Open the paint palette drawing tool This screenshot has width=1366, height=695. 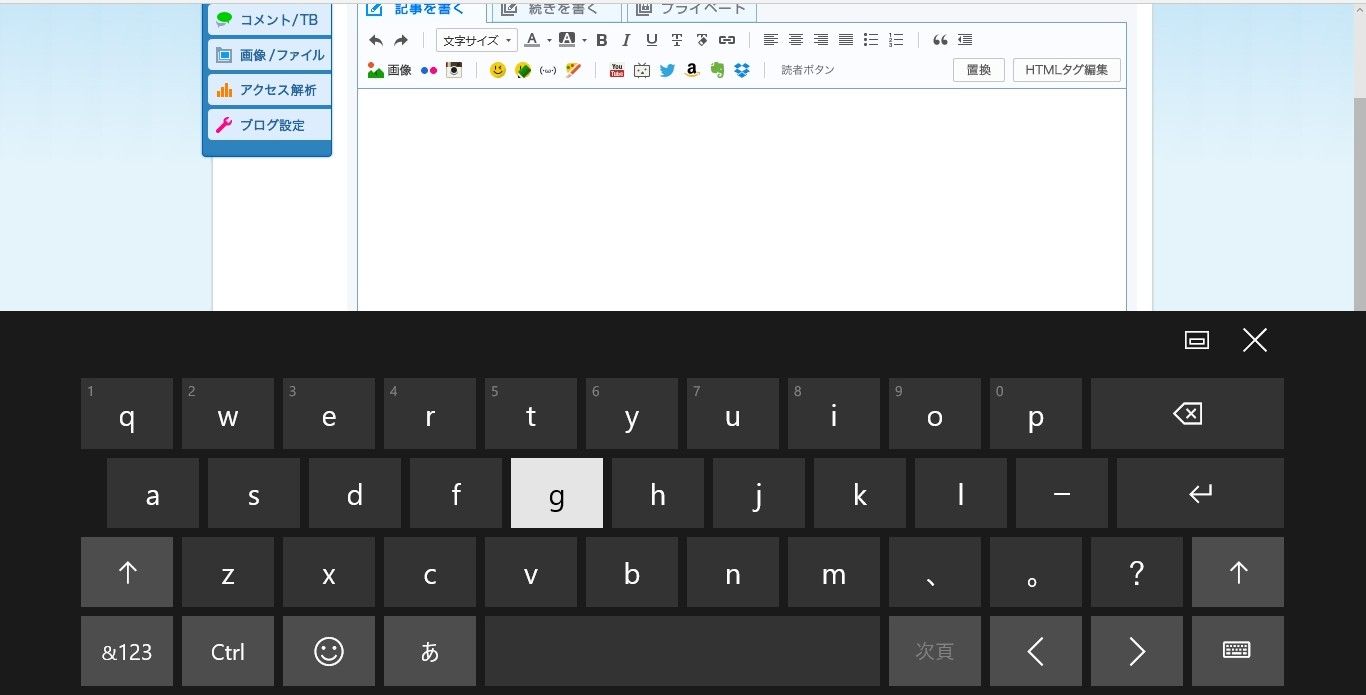click(x=573, y=70)
